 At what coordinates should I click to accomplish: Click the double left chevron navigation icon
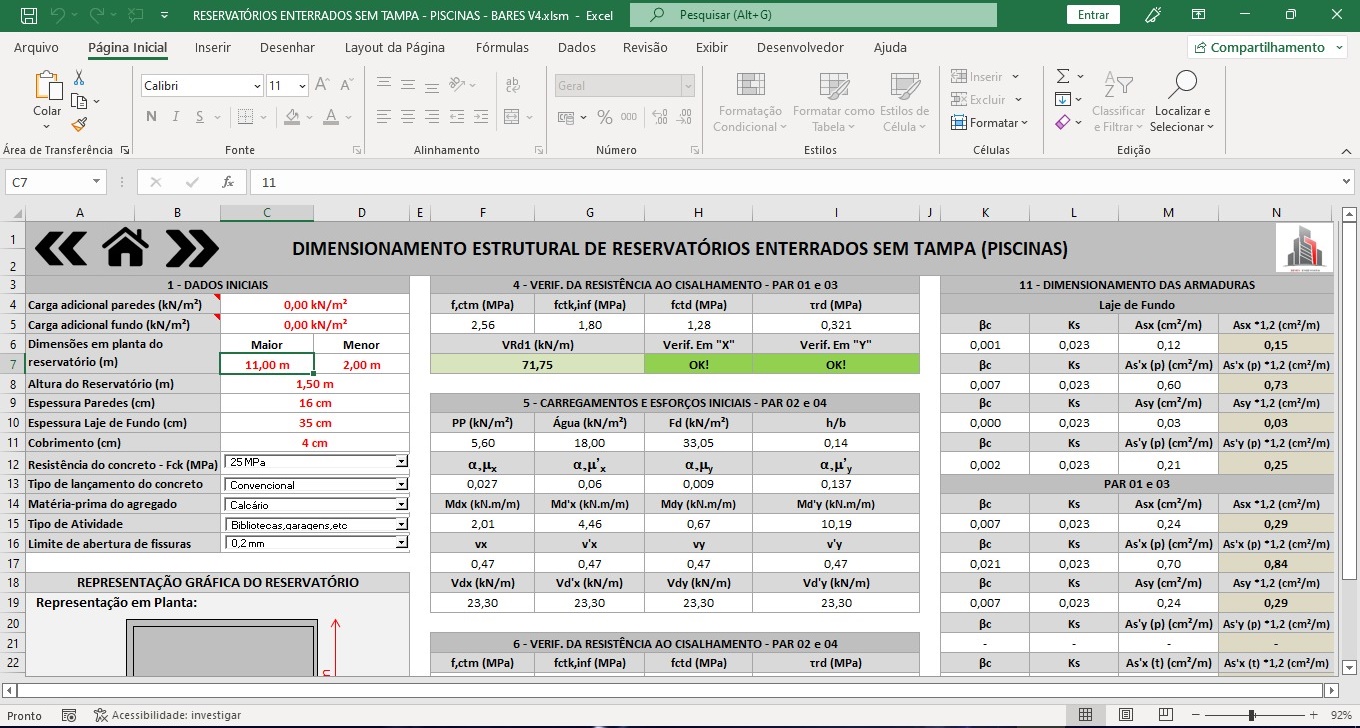click(x=60, y=248)
